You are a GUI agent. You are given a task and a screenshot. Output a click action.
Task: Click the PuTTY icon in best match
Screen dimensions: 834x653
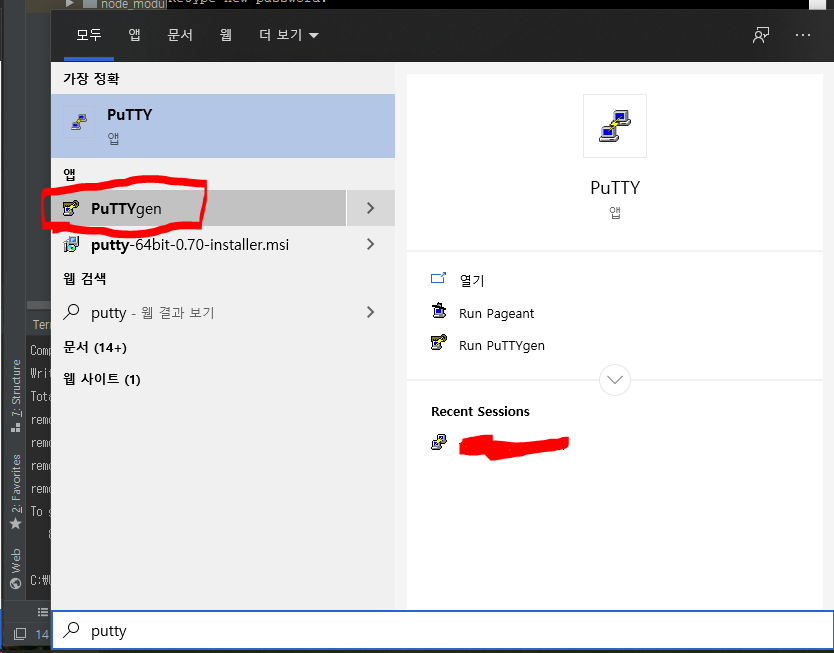point(79,122)
